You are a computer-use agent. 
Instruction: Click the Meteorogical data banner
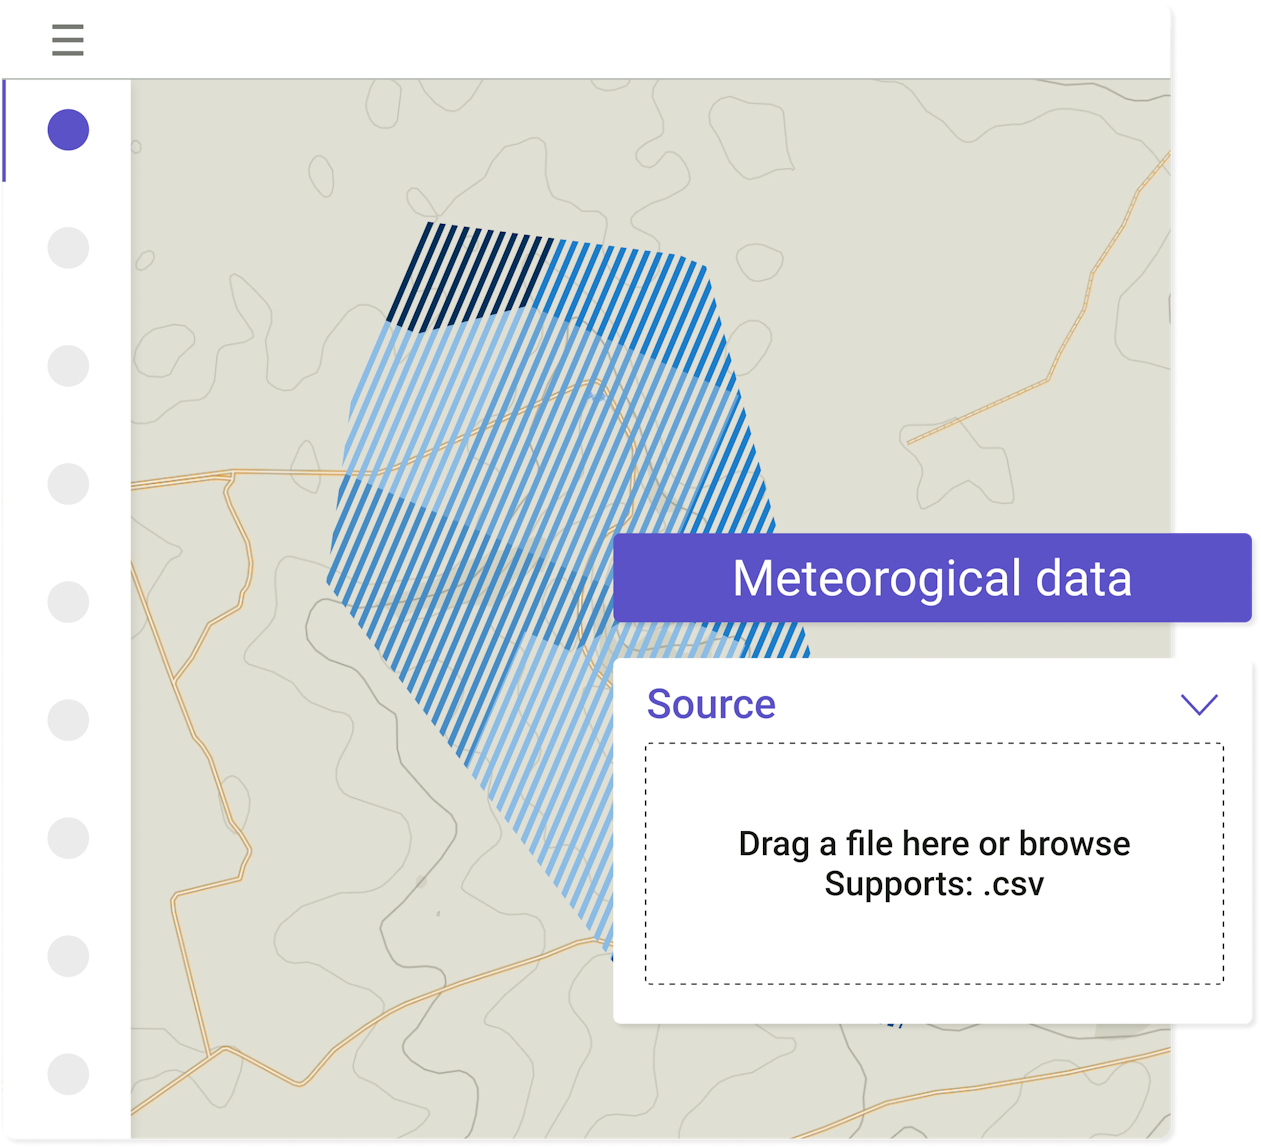click(932, 578)
